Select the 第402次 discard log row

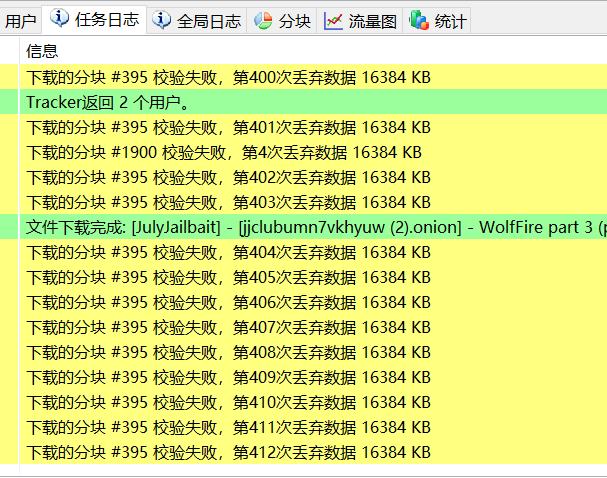228,177
